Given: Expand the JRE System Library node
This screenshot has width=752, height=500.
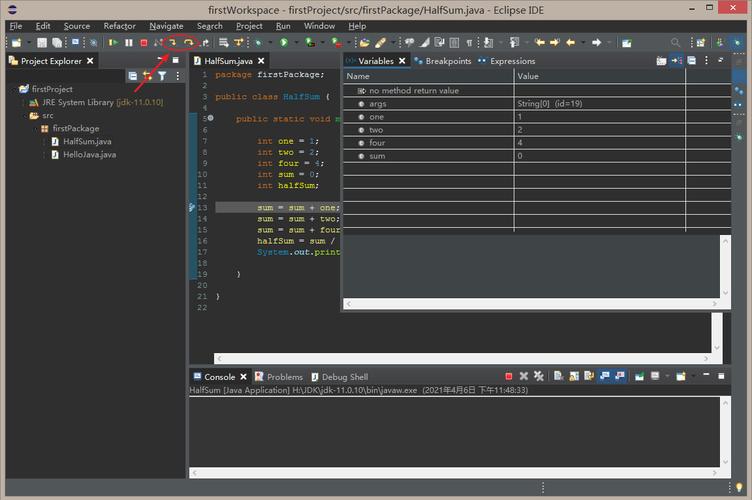Looking at the screenshot, I should (23, 103).
